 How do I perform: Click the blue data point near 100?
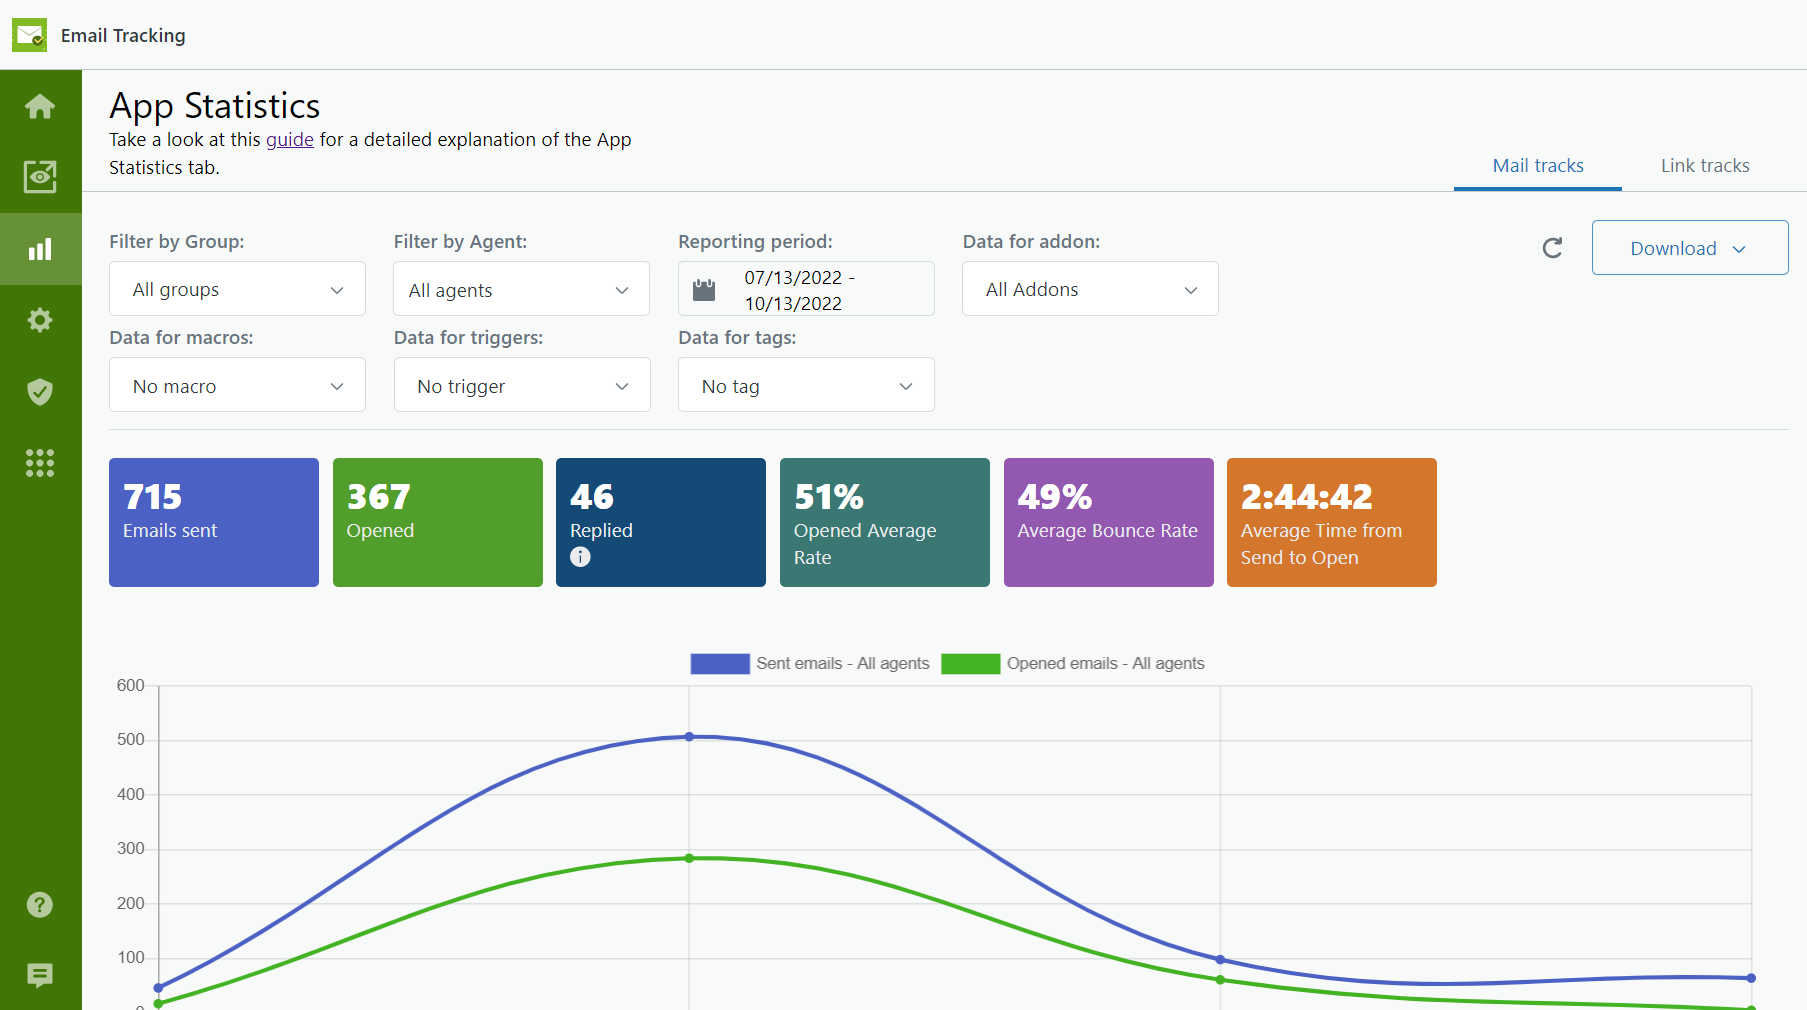[1220, 959]
